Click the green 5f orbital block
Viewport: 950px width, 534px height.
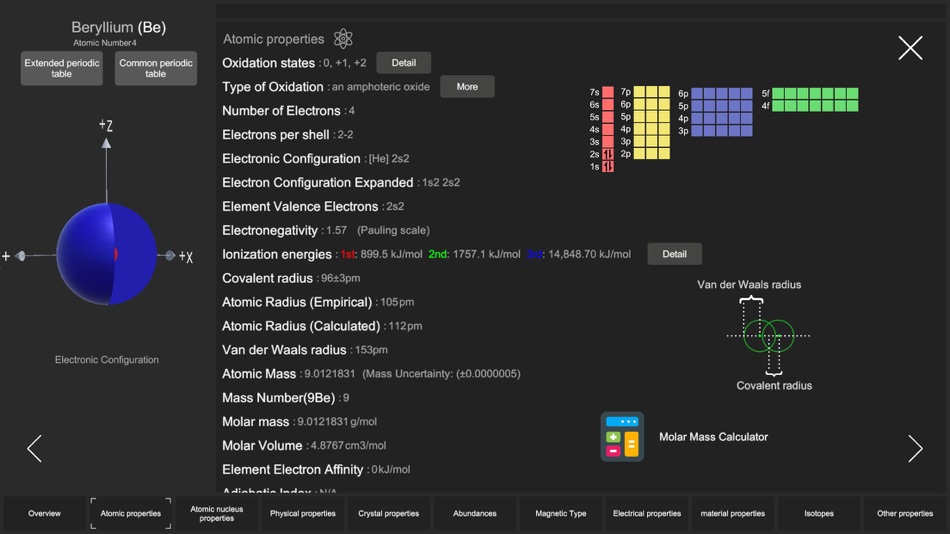click(x=815, y=93)
